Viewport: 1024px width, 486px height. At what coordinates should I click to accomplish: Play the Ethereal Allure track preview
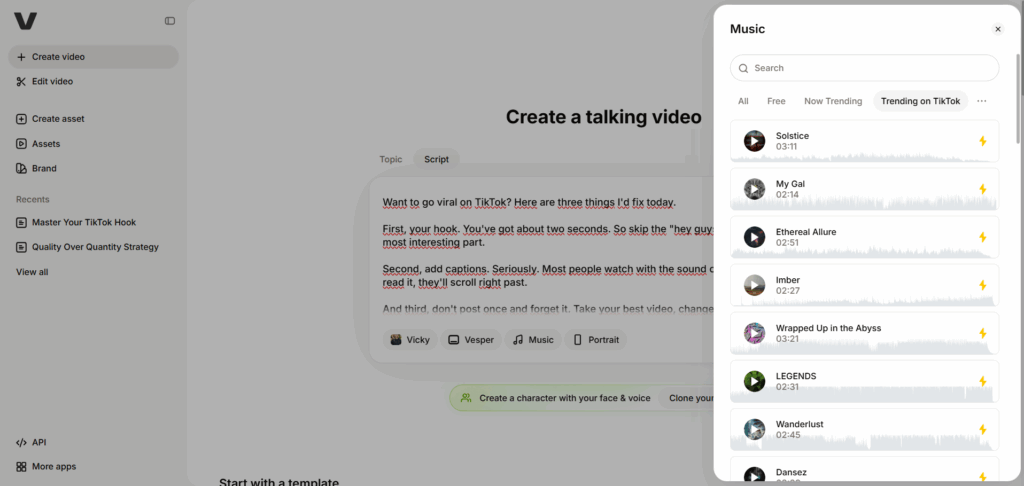(754, 237)
